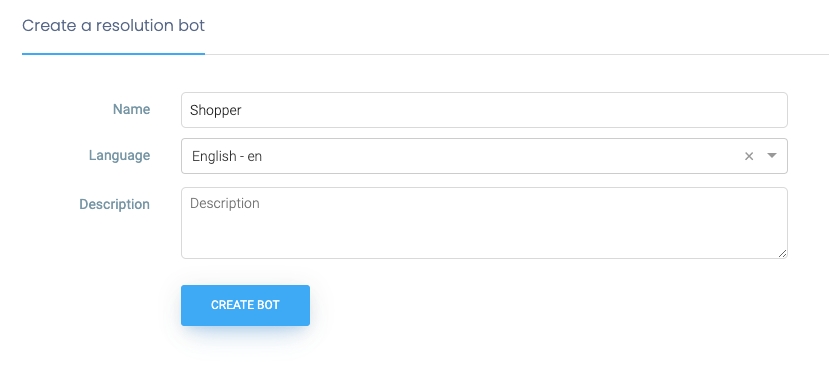Click the middle of the Language selector
This screenshot has height=371, width=829.
[x=484, y=156]
